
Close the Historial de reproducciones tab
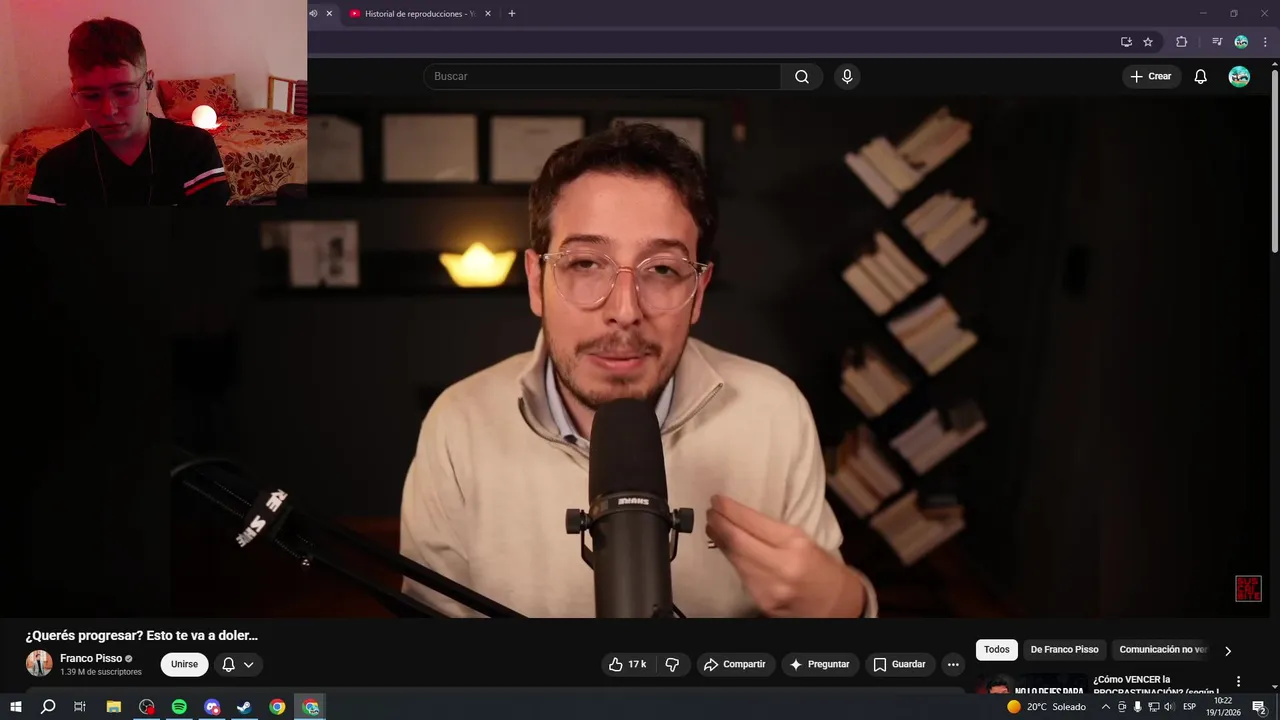[x=488, y=14]
